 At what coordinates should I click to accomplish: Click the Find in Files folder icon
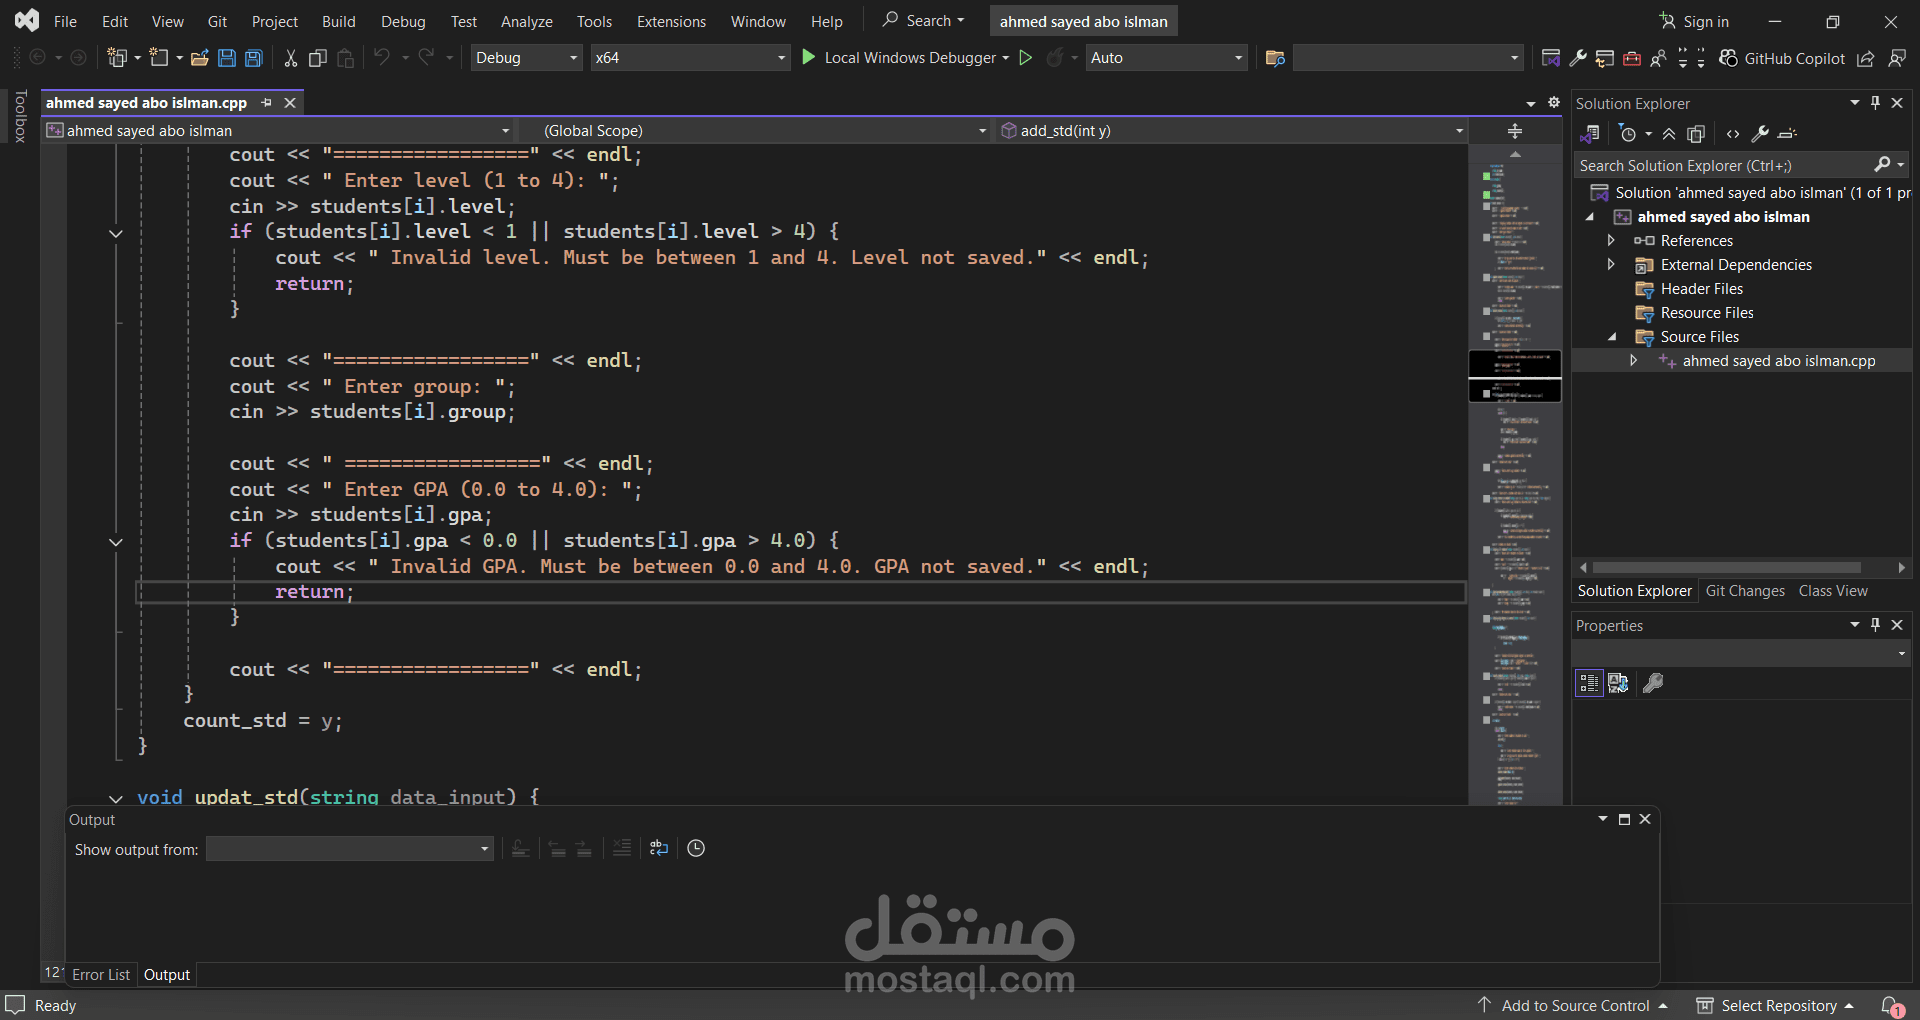tap(1275, 58)
